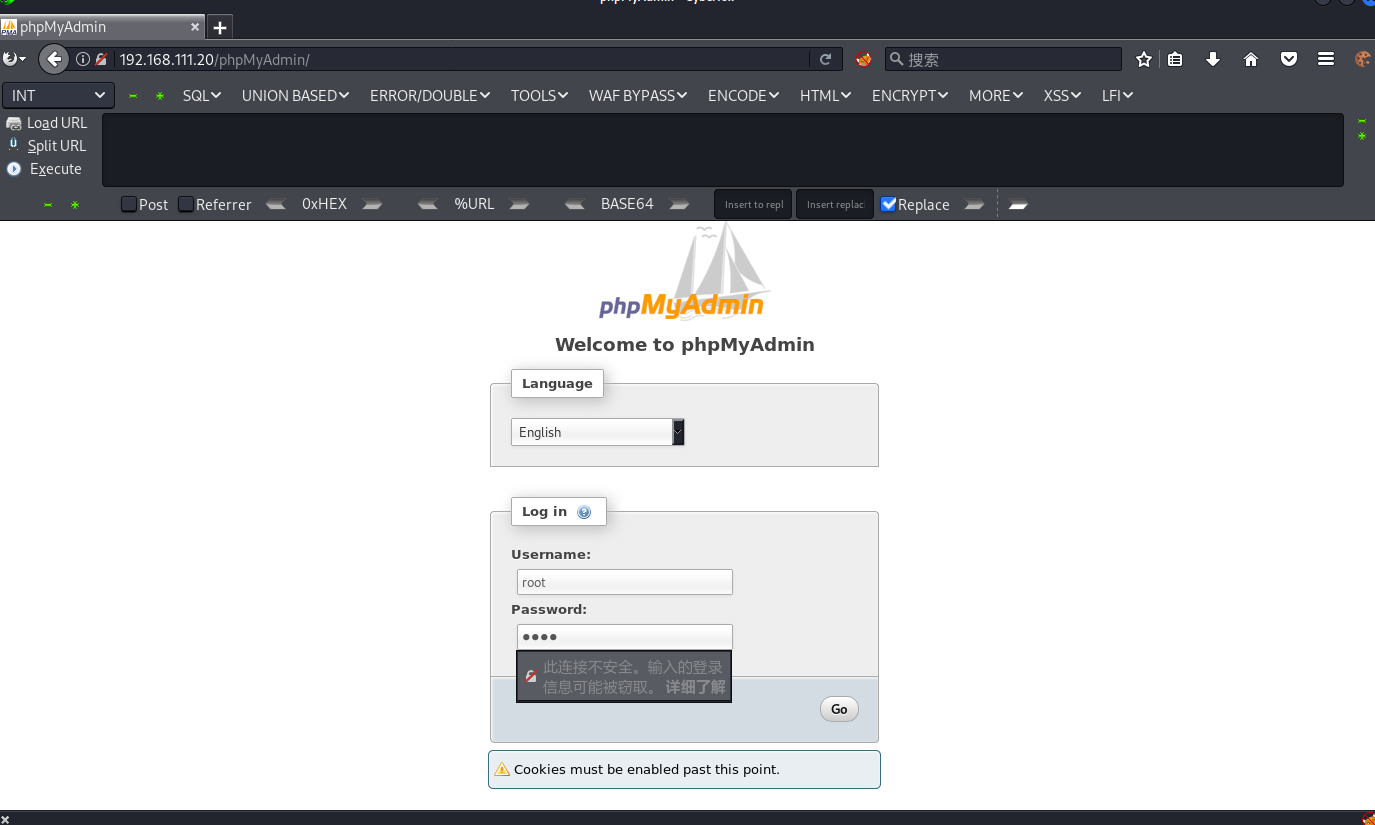Click the 'Insert to repl' field

pos(753,204)
